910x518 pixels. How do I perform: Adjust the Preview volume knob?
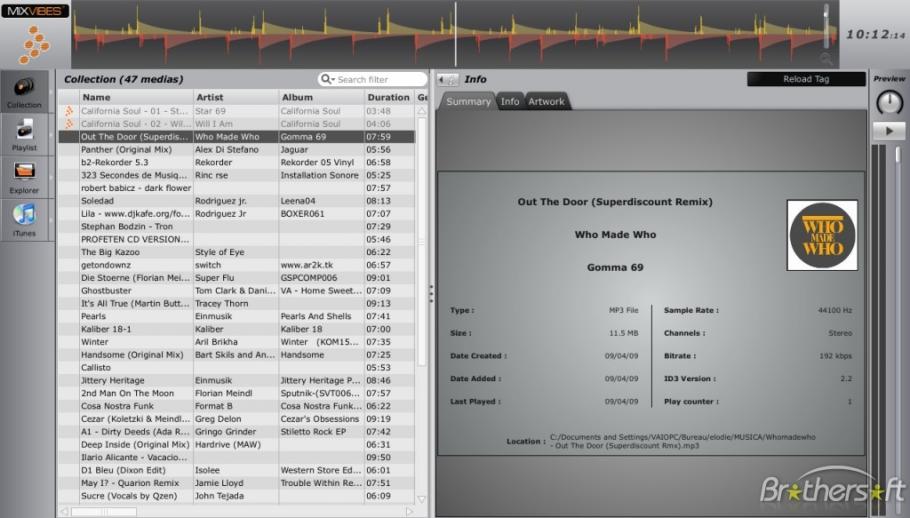click(x=889, y=103)
